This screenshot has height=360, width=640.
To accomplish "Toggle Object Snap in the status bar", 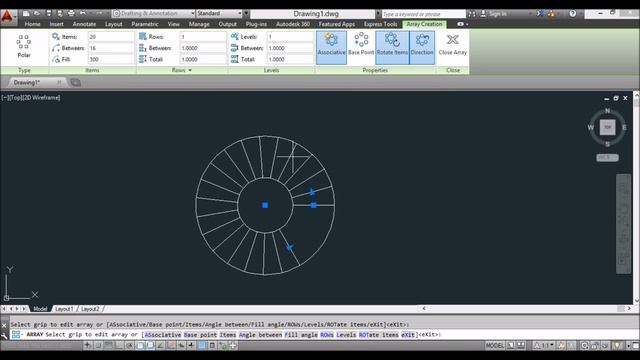I will tap(140, 345).
